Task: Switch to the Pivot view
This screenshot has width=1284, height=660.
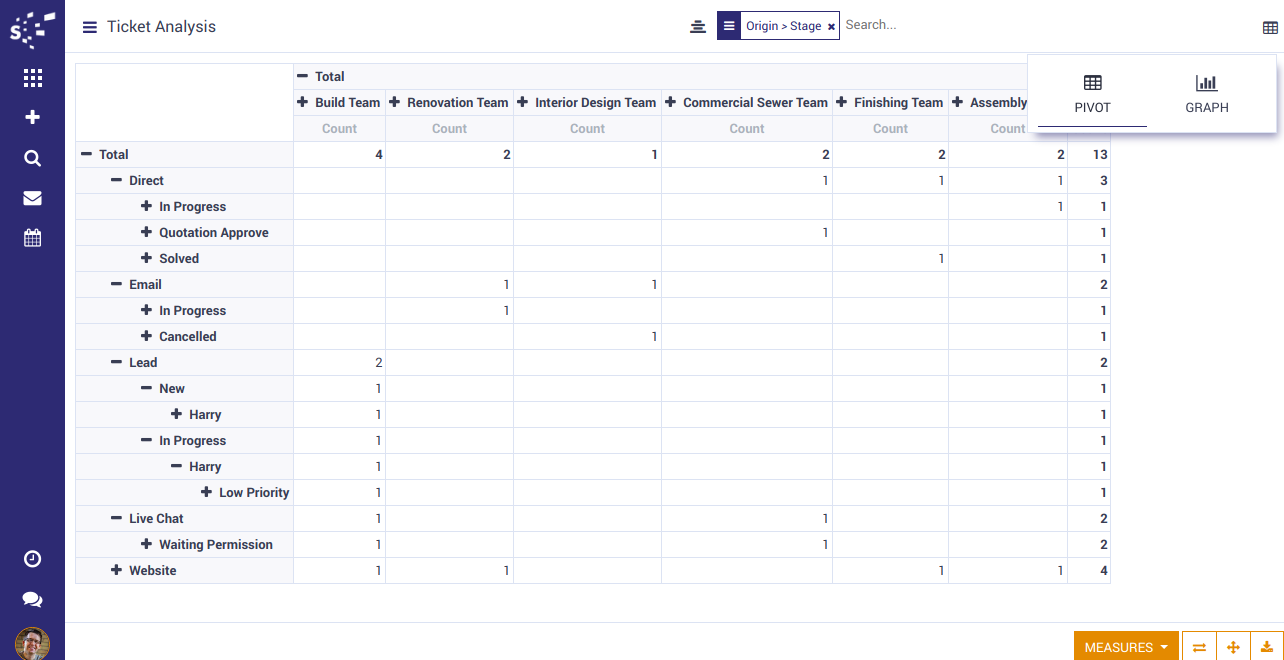Action: [x=1092, y=95]
